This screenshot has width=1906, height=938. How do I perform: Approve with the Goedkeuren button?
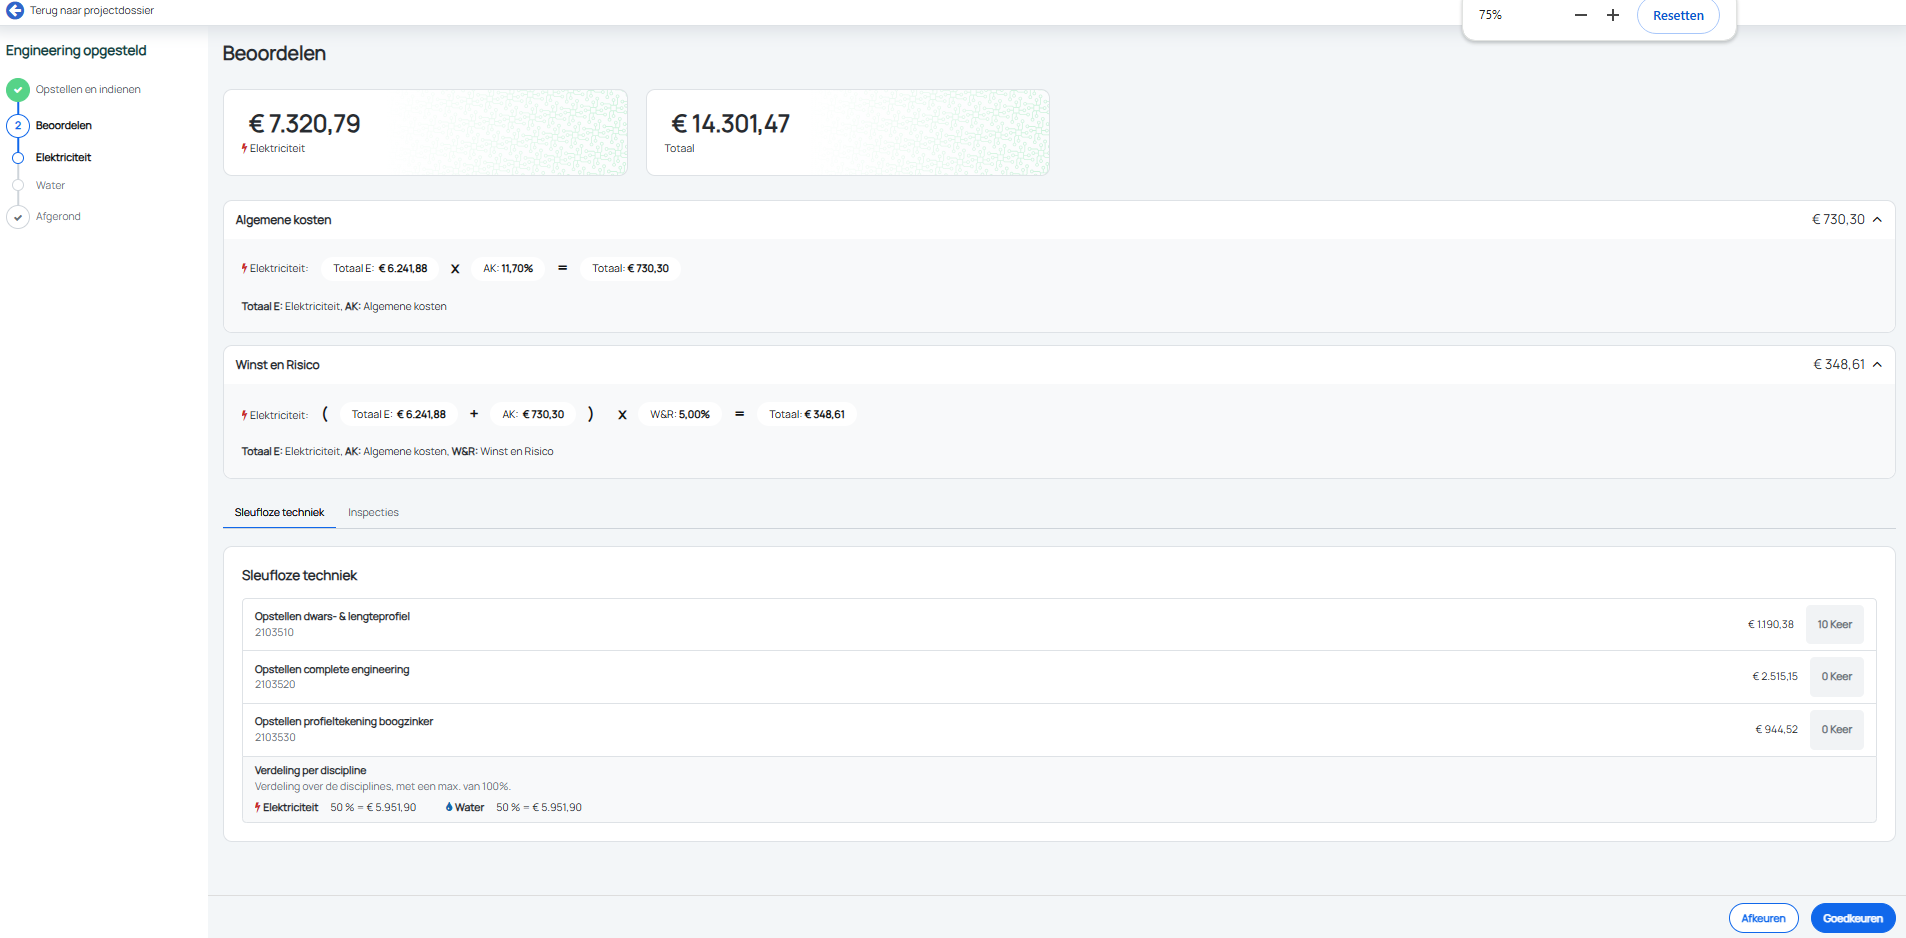coord(1852,918)
